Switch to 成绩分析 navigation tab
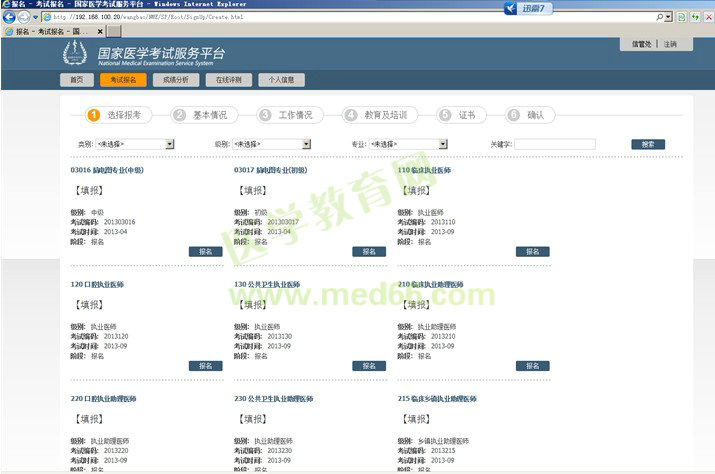 coord(176,80)
